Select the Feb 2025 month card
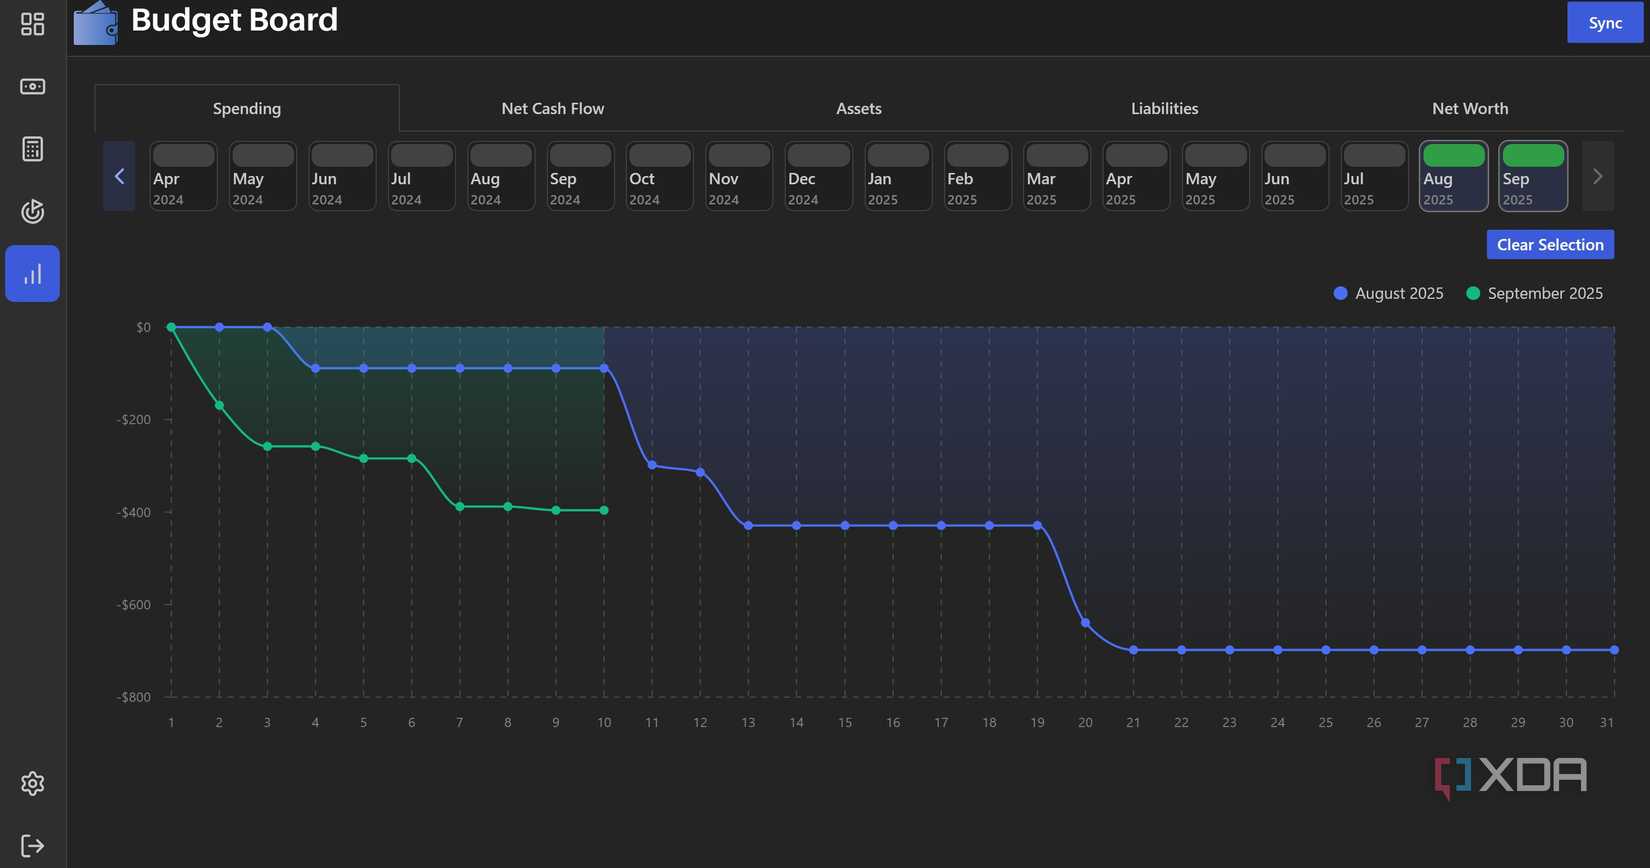The height and width of the screenshot is (868, 1650). point(977,176)
